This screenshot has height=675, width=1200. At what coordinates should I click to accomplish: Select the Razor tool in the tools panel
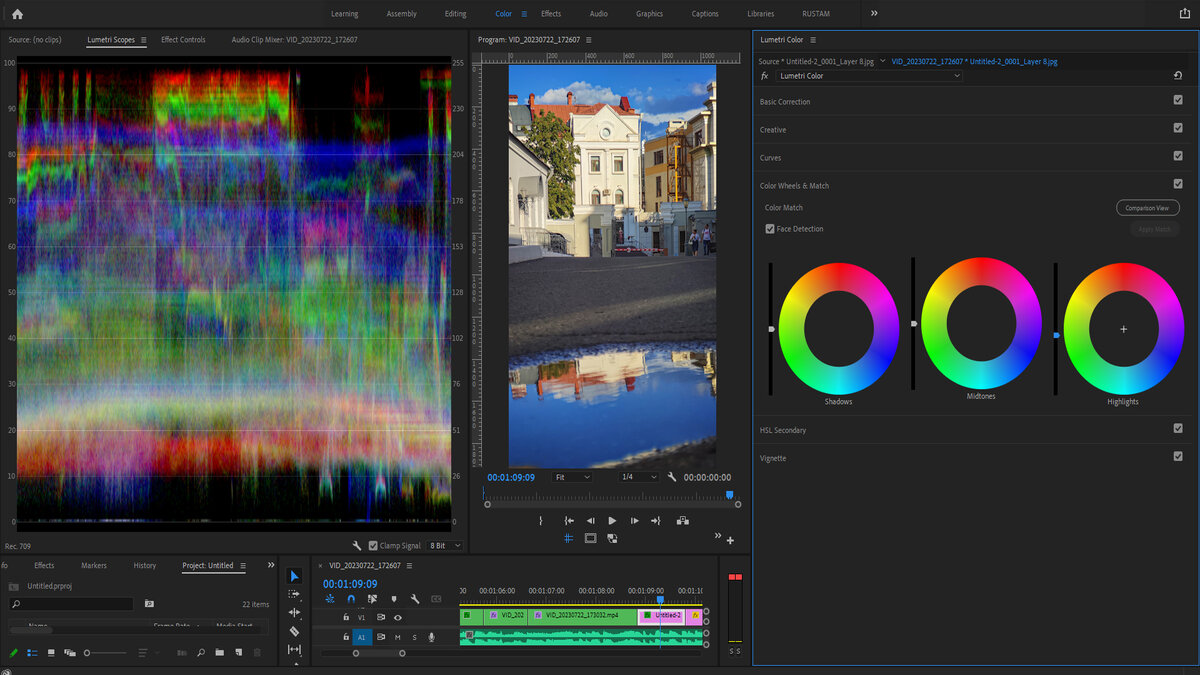coord(294,631)
